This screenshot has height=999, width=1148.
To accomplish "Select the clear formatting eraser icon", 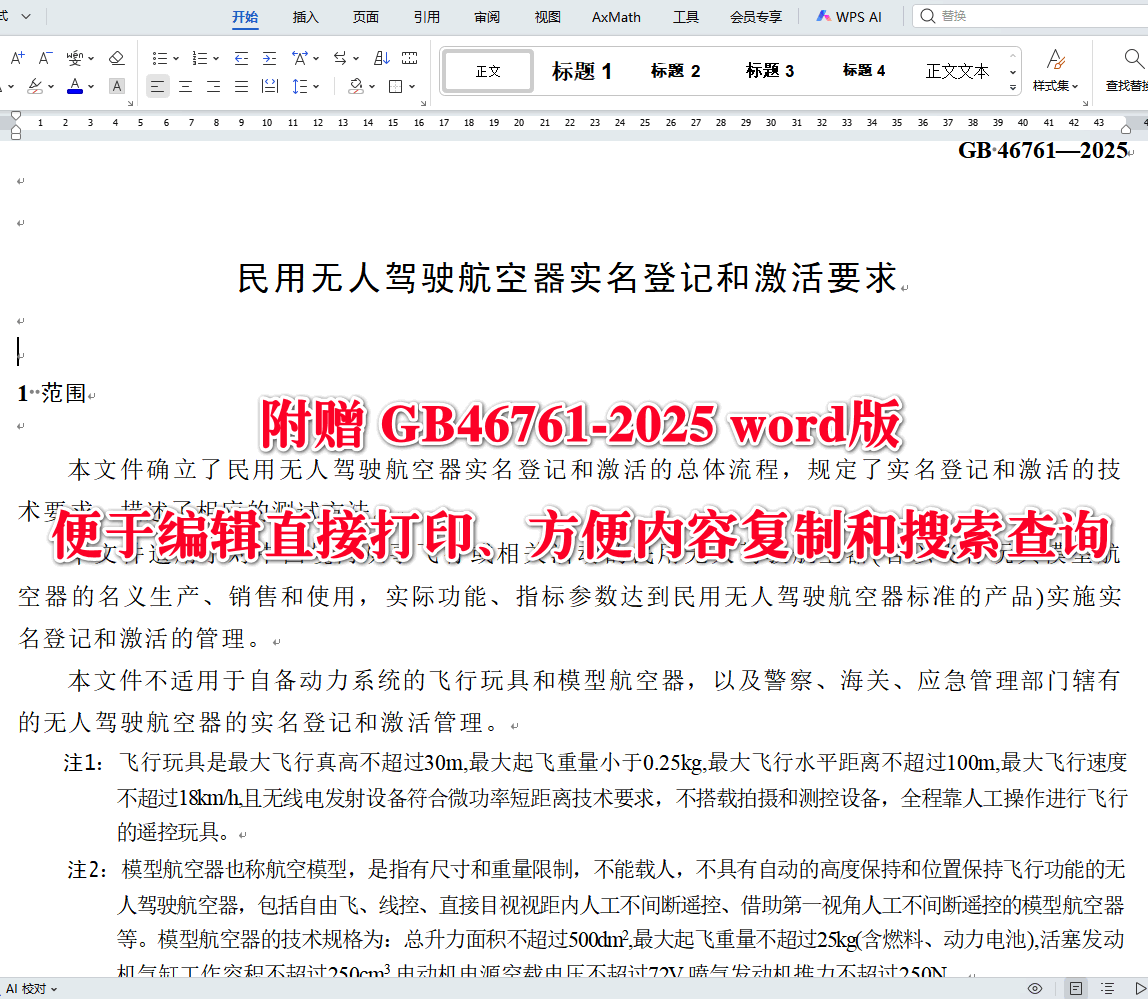I will click(115, 58).
